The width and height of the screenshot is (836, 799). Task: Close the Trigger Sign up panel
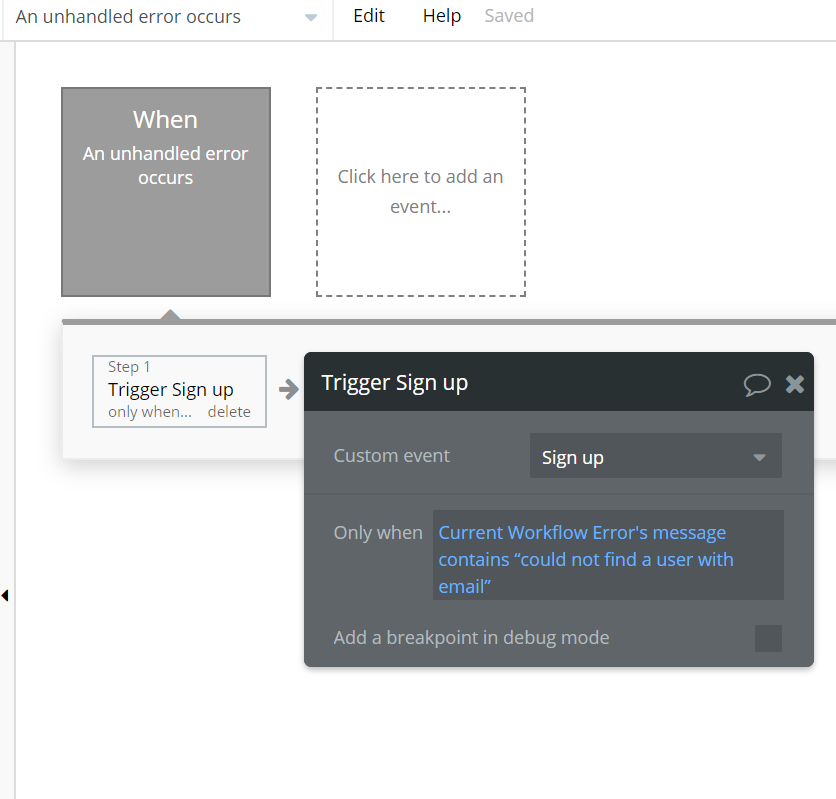point(794,384)
